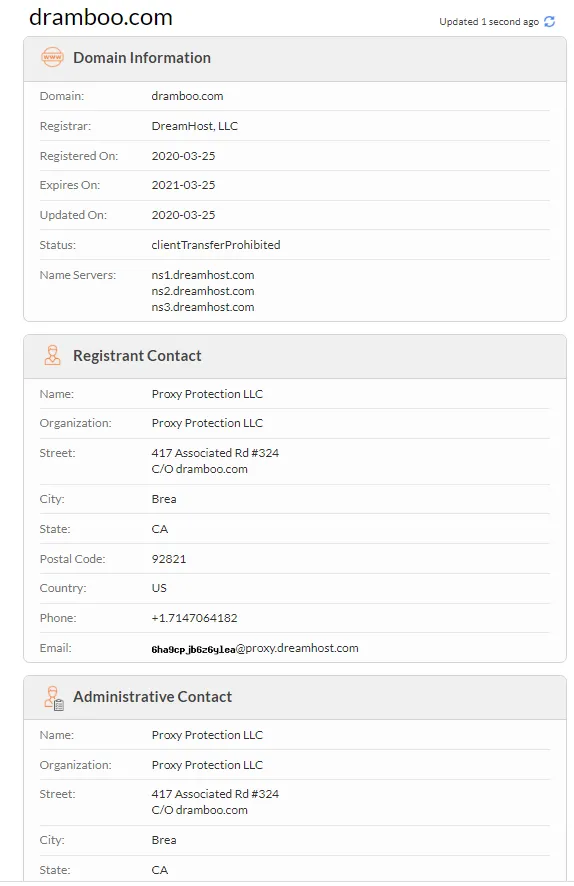The height and width of the screenshot is (886, 574).
Task: Click name server ns2.dreamhost.com
Action: 203,291
